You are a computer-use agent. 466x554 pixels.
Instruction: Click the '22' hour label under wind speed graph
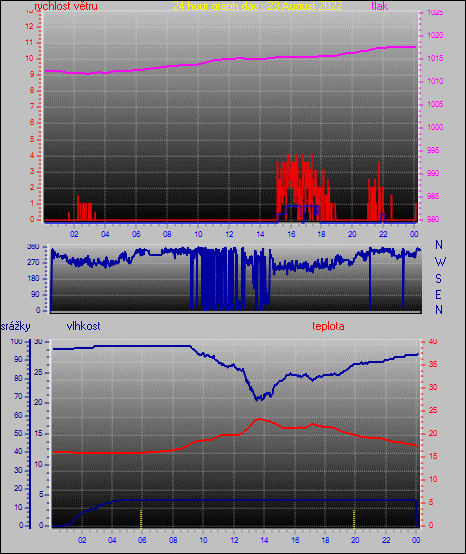point(383,234)
